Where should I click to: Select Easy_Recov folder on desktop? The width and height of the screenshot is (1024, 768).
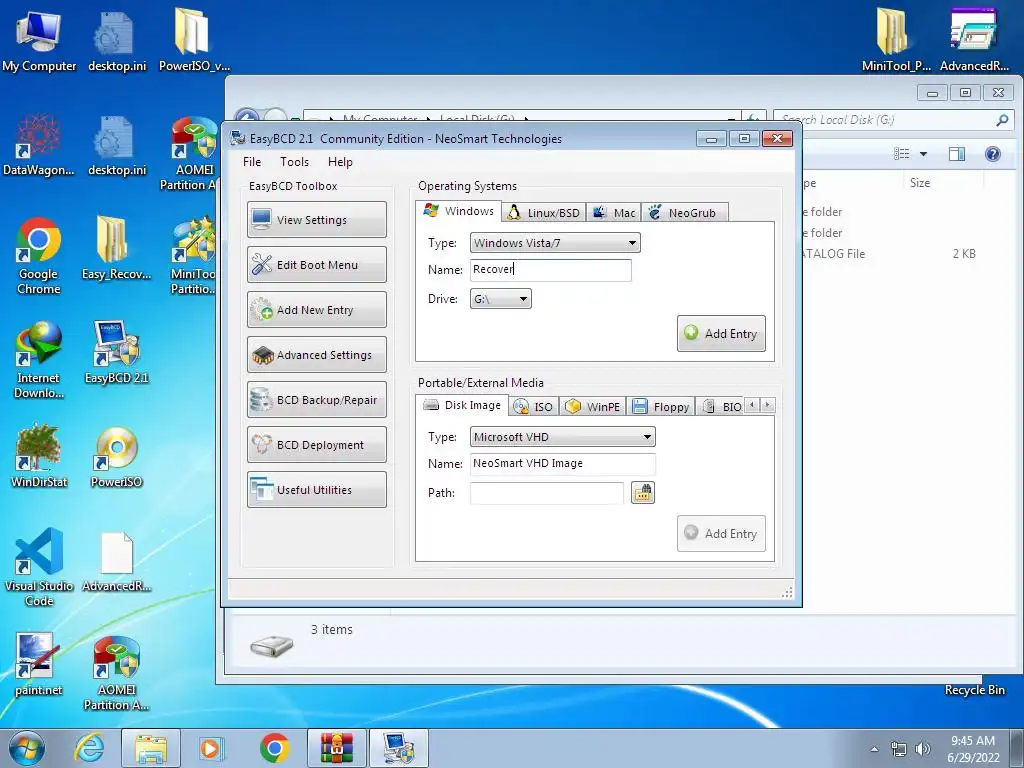click(x=116, y=248)
